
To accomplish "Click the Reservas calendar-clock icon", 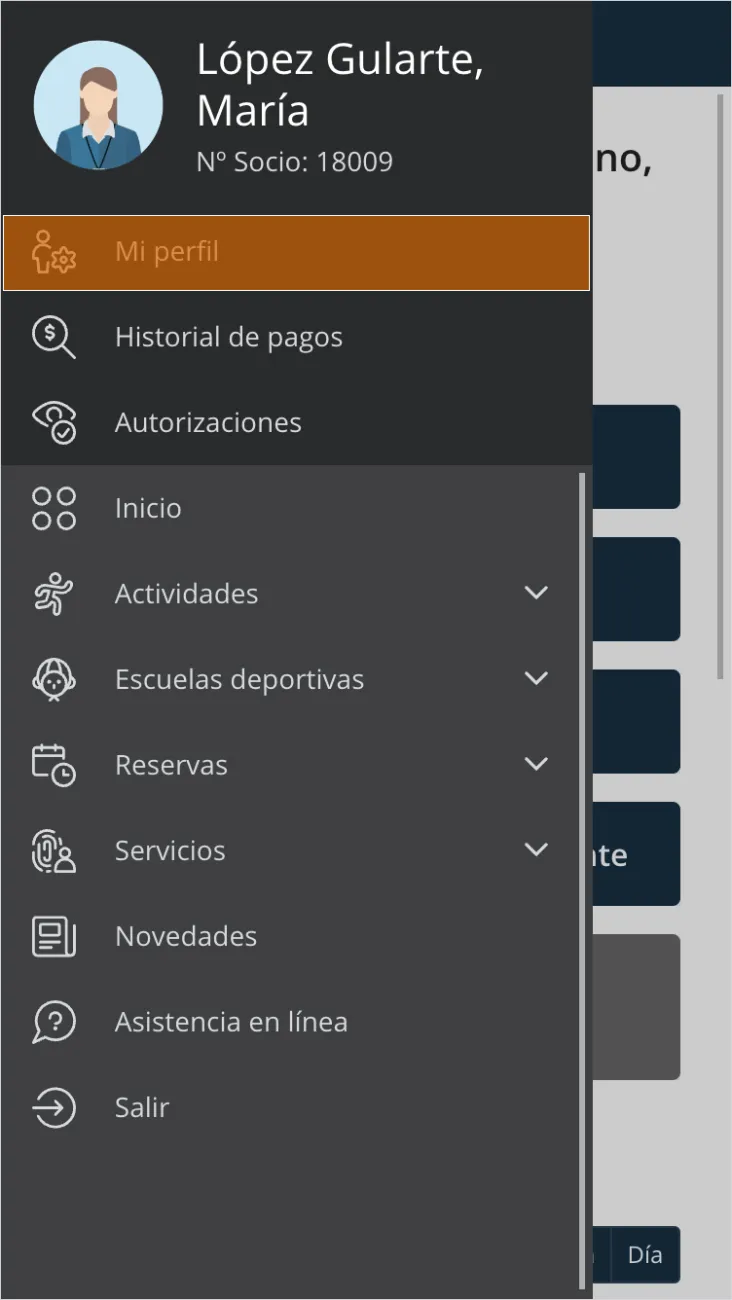I will [x=54, y=765].
